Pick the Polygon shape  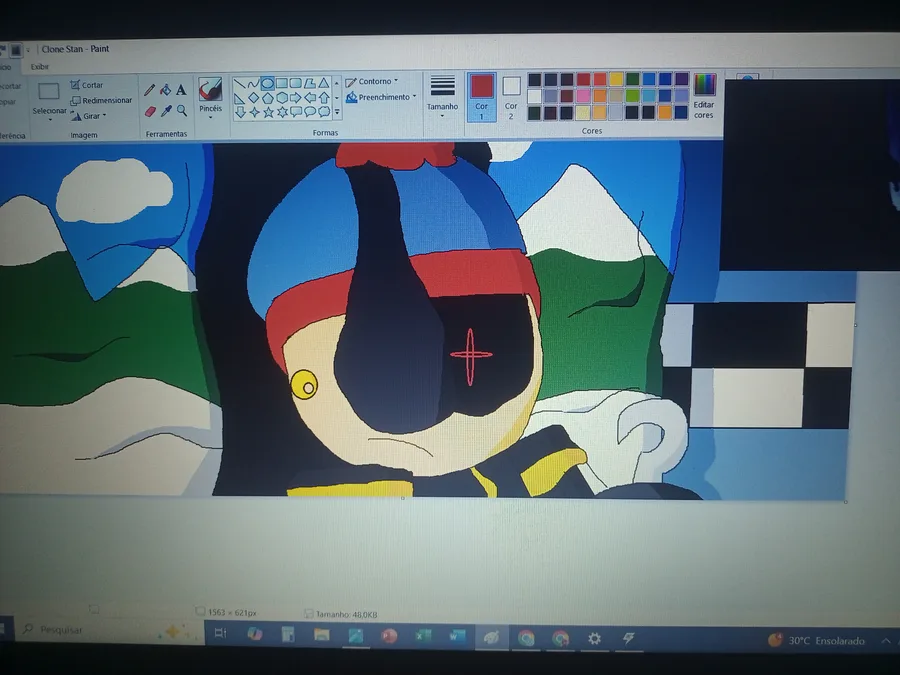coord(310,83)
